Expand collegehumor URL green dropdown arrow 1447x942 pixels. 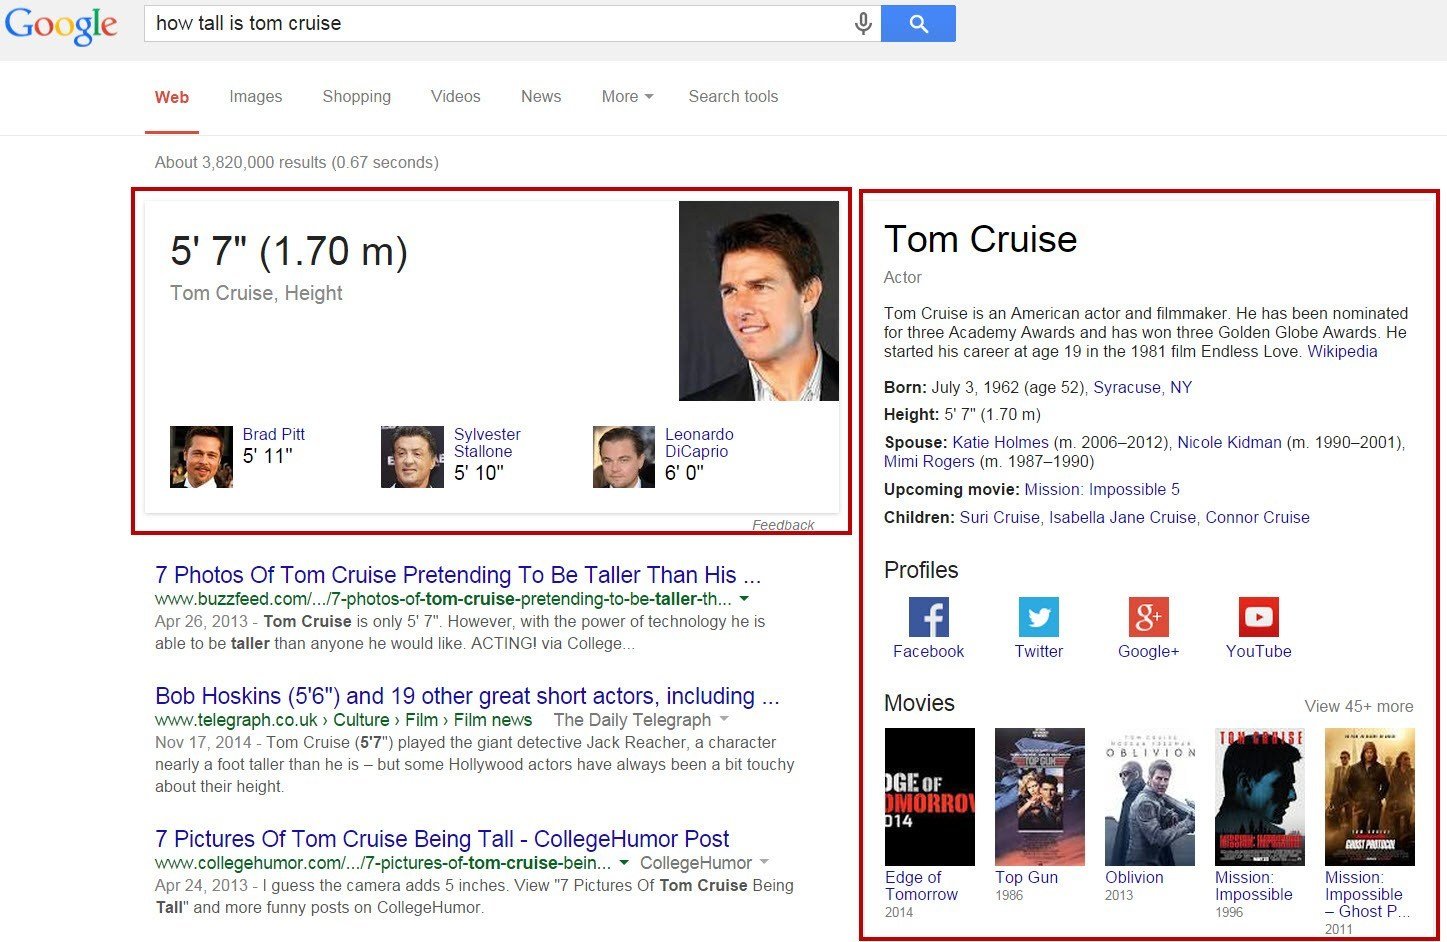pyautogui.click(x=624, y=863)
